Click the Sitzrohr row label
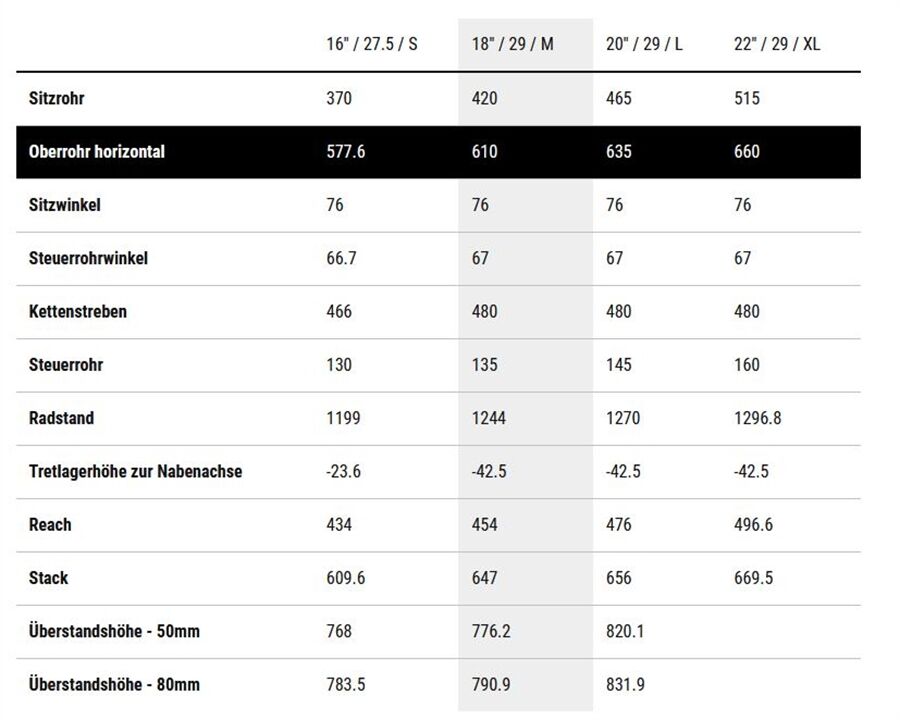The width and height of the screenshot is (900, 720). coord(57,98)
